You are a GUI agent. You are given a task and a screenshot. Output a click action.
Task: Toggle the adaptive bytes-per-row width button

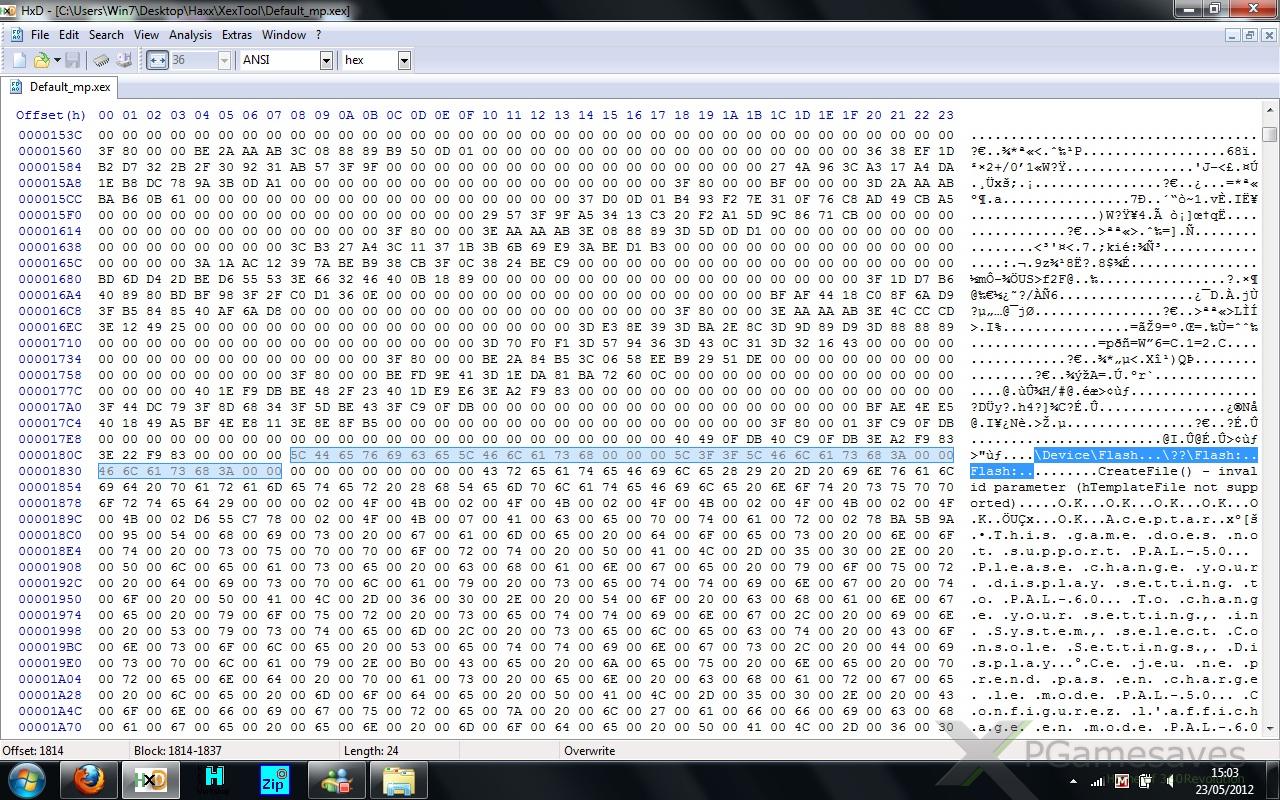pyautogui.click(x=157, y=60)
